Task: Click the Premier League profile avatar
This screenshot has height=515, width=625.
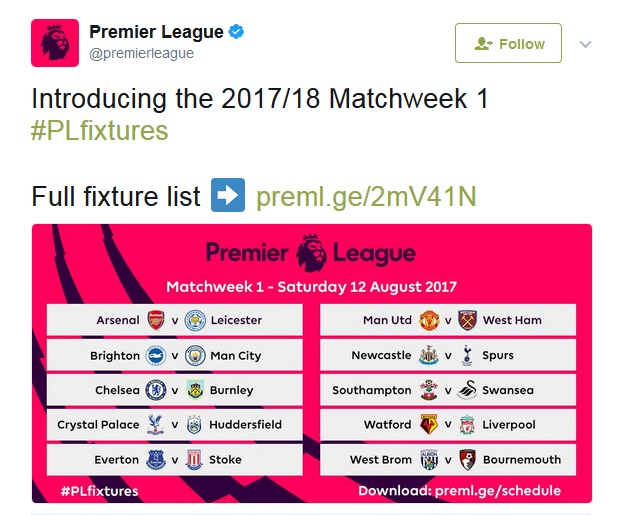Action: pos(55,43)
